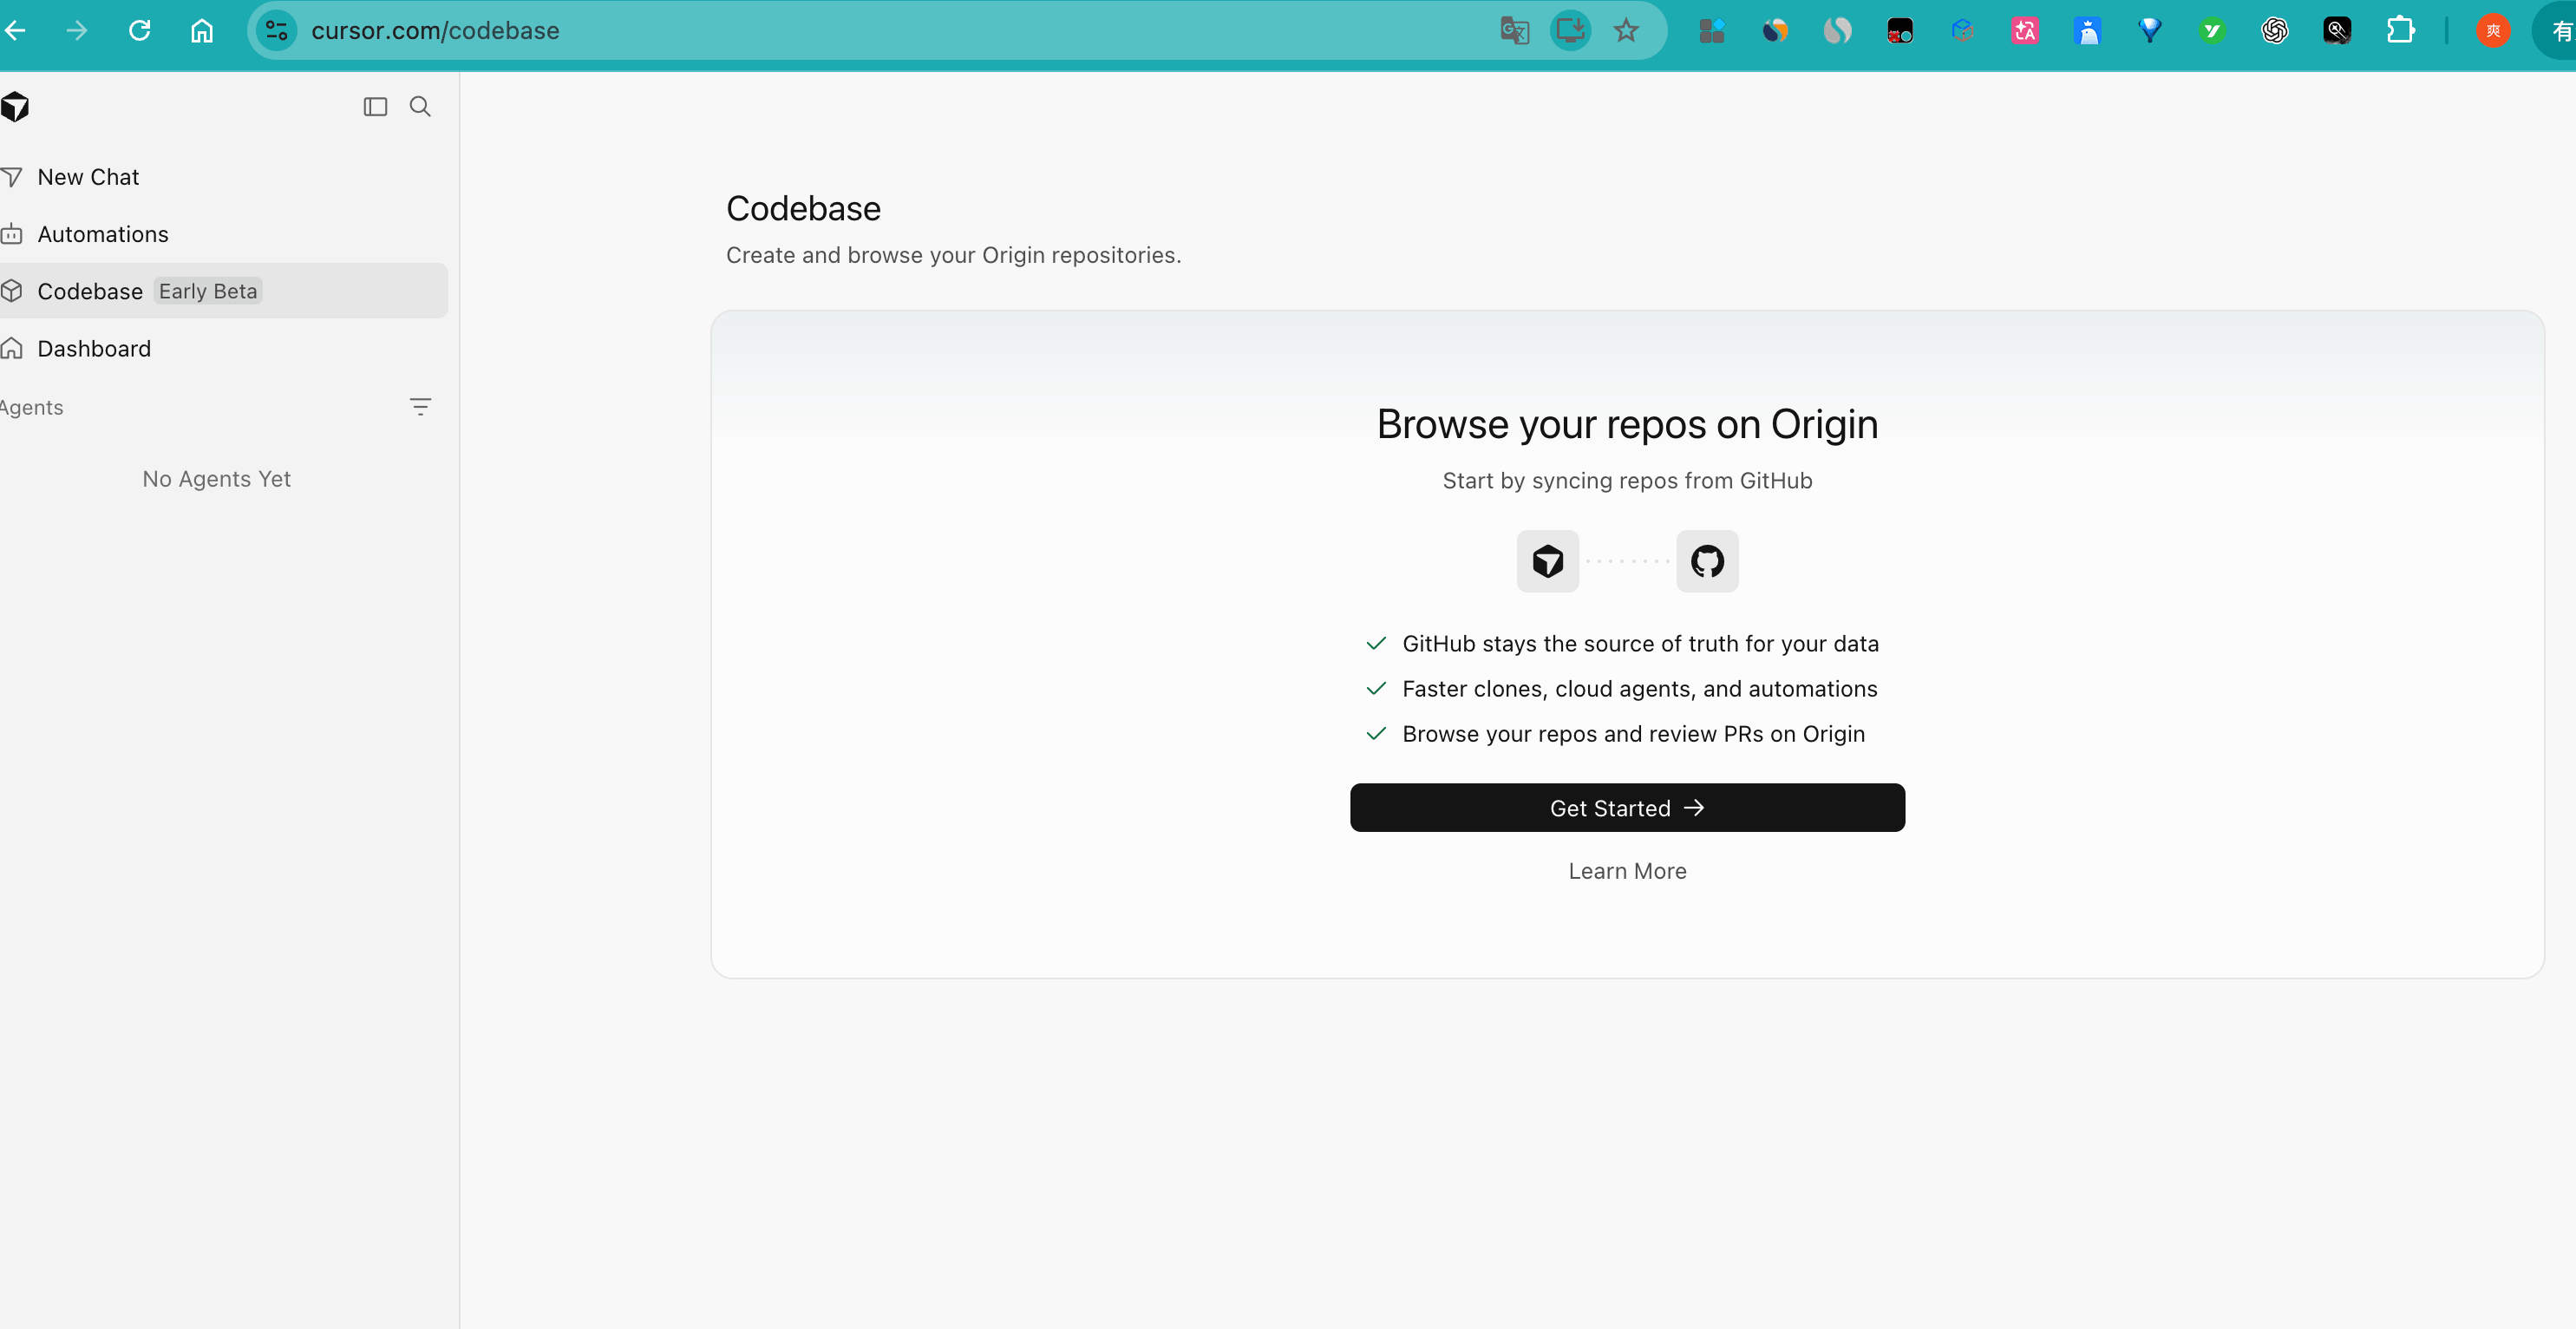The image size is (2576, 1329).
Task: Click the Cursor cube icon tile
Action: [1547, 561]
